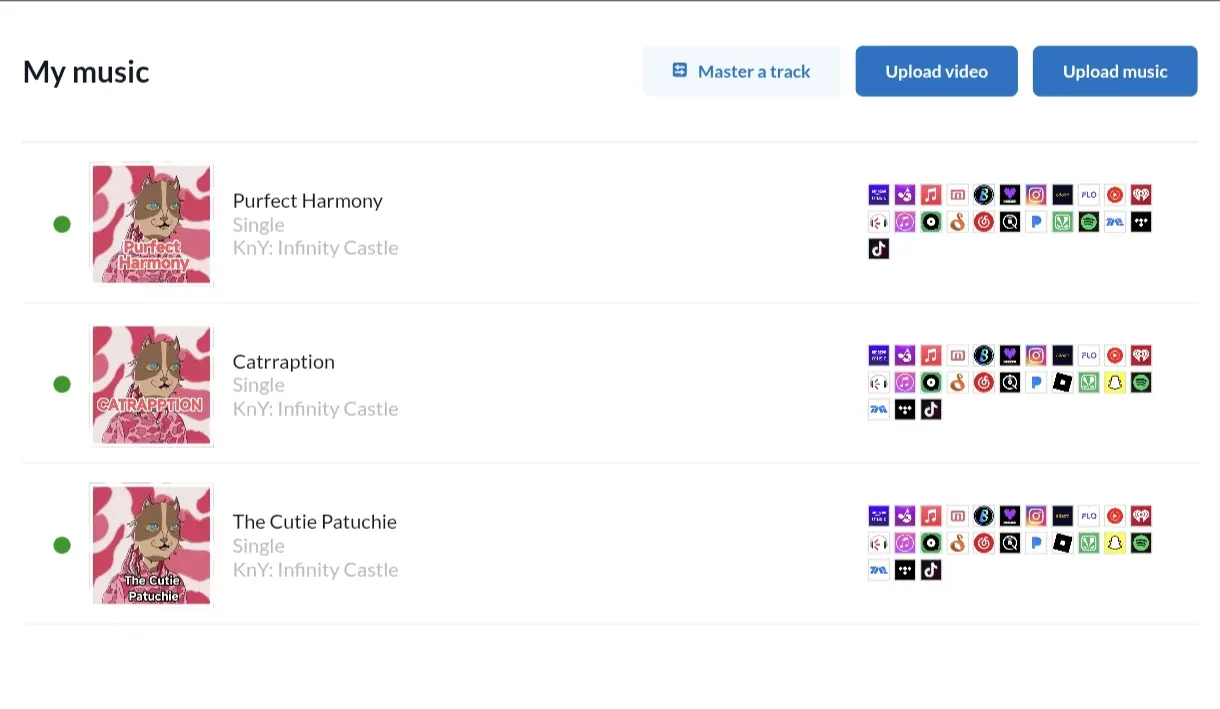
Task: Click the iHeartRadio icon in The Cutie Patuchie row
Action: [x=1141, y=516]
